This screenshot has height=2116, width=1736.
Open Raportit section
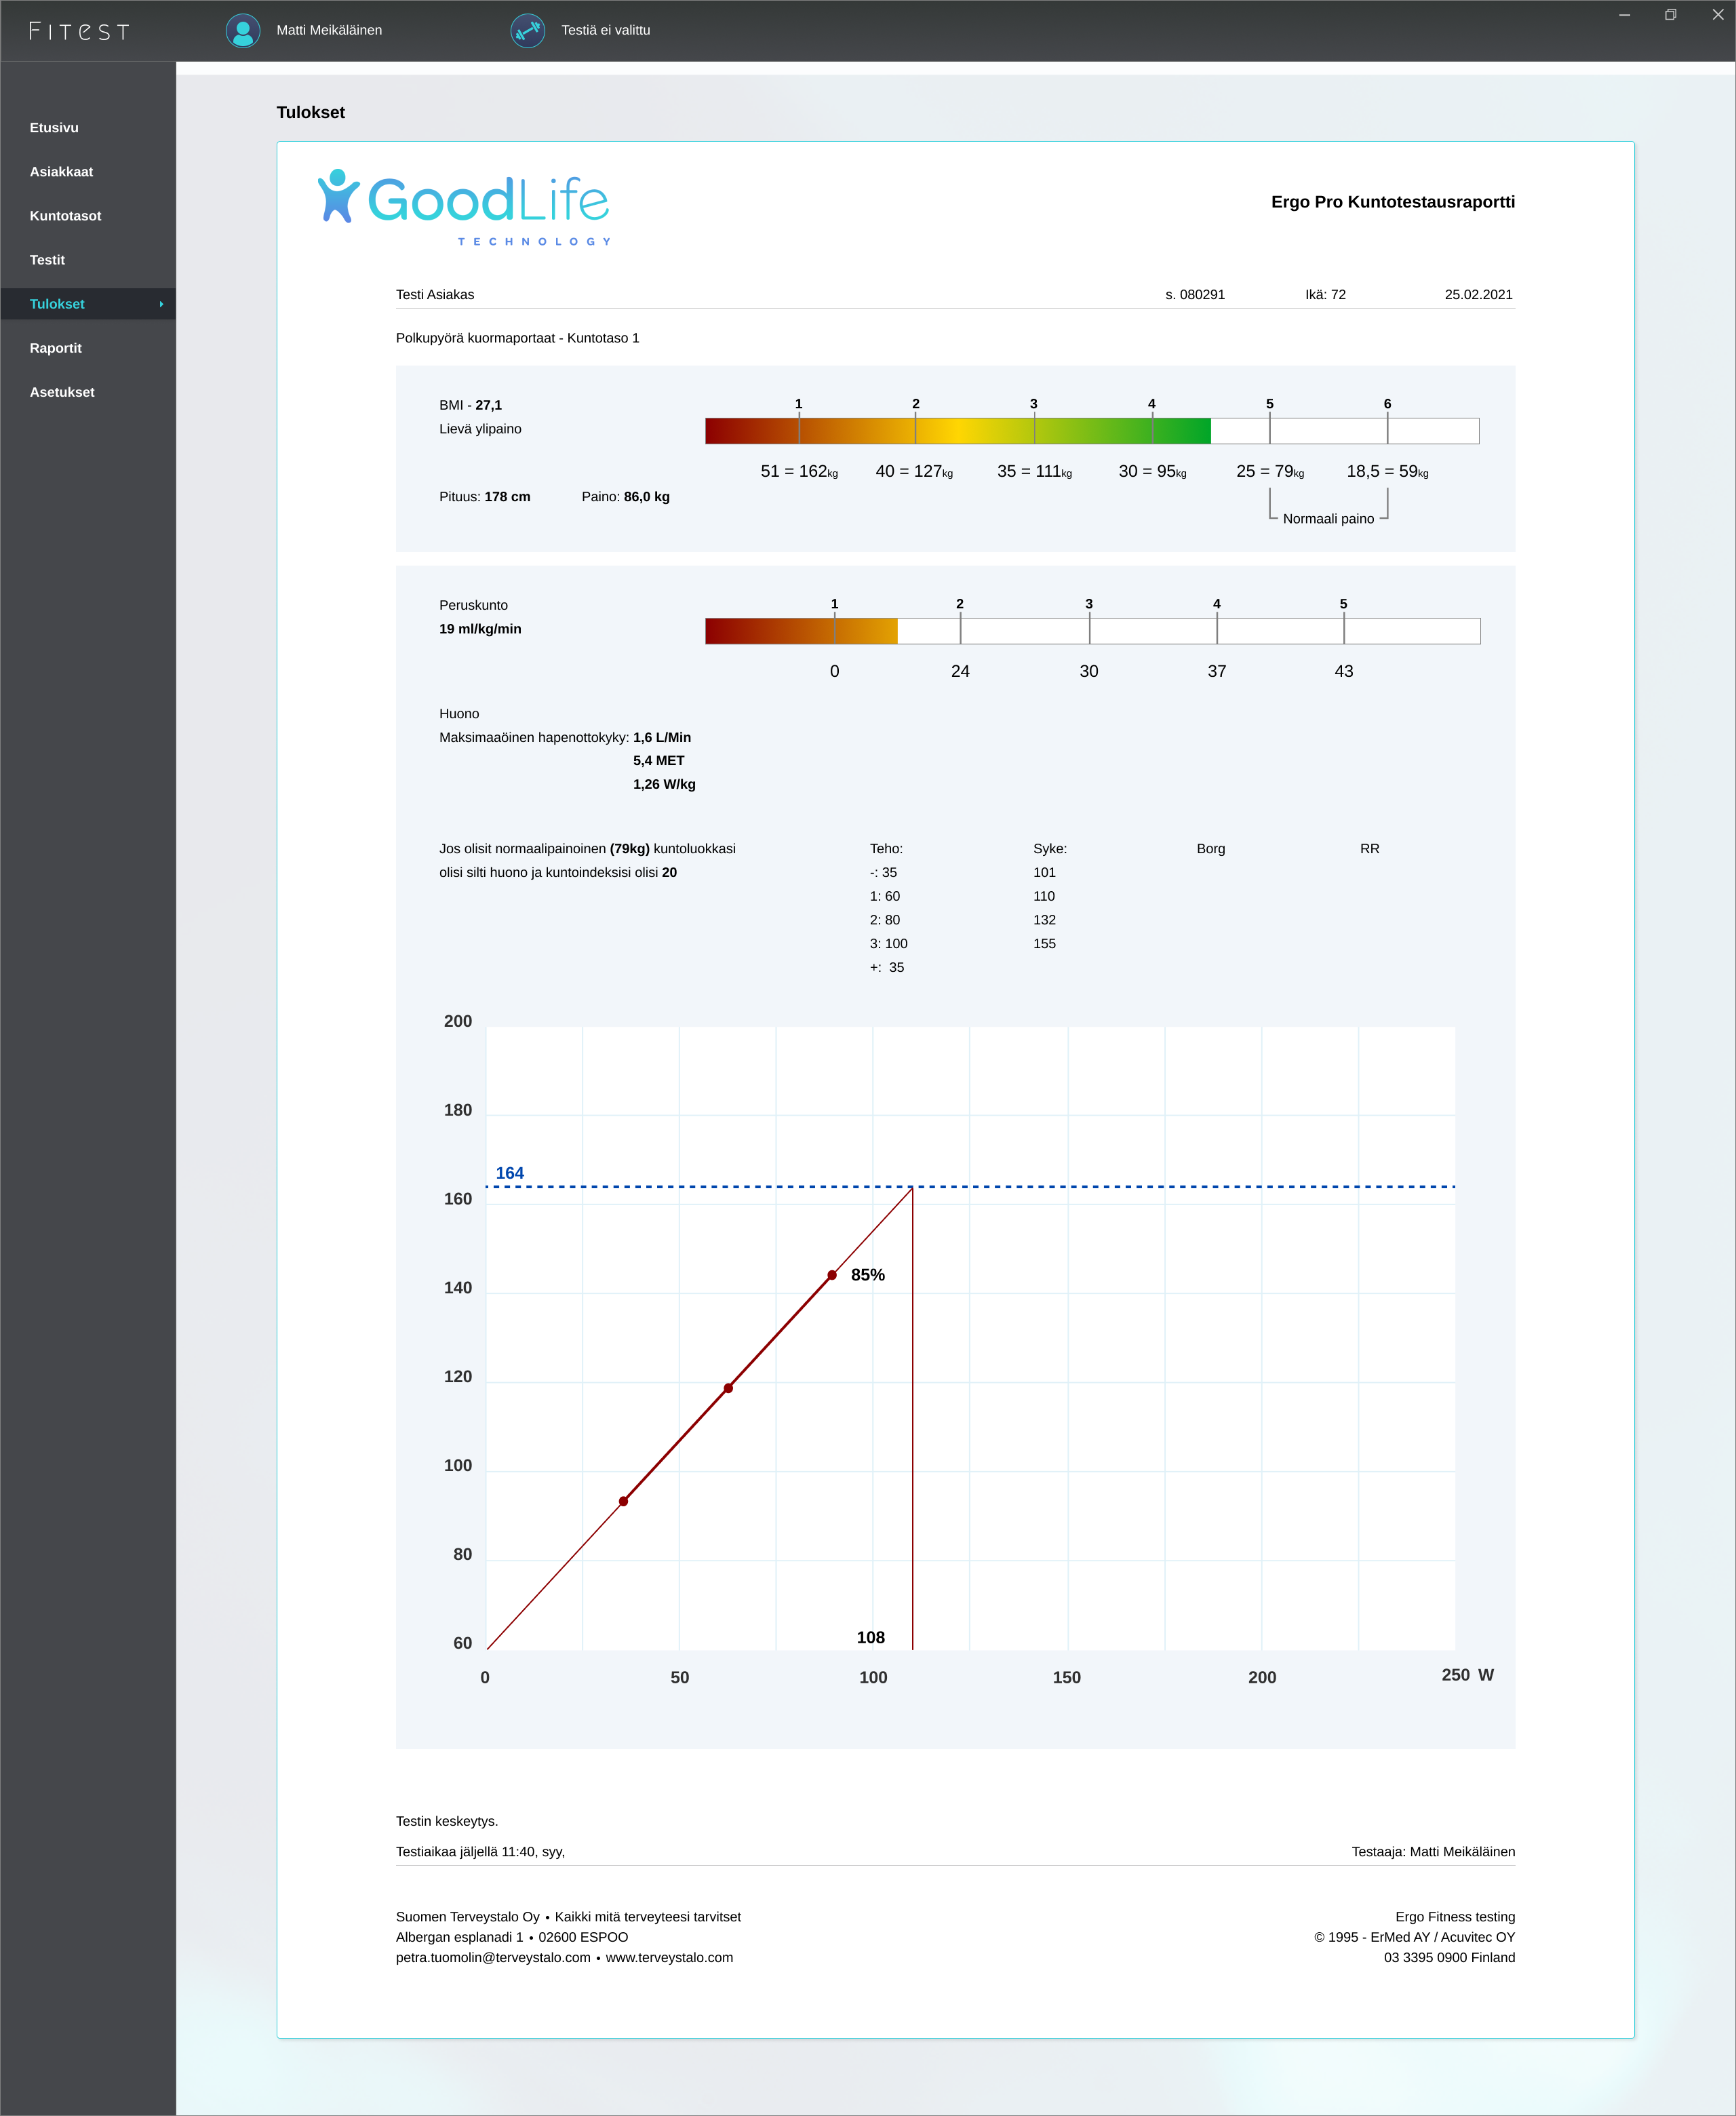tap(55, 348)
